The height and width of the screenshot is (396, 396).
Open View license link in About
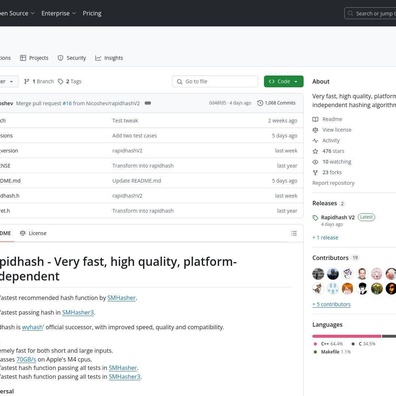coord(332,130)
